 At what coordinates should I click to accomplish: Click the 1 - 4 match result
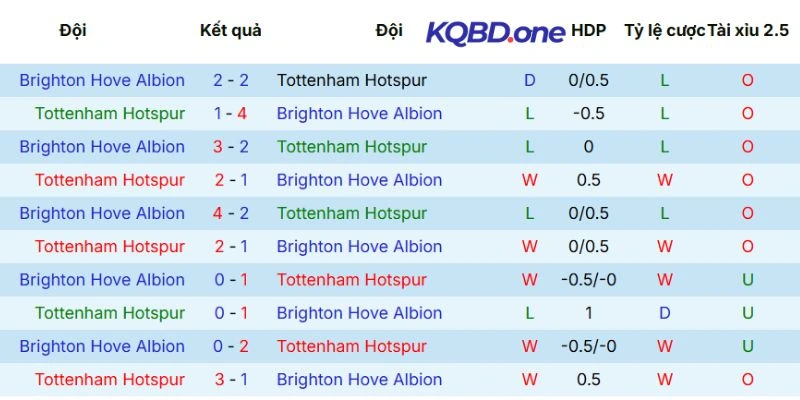click(x=231, y=113)
